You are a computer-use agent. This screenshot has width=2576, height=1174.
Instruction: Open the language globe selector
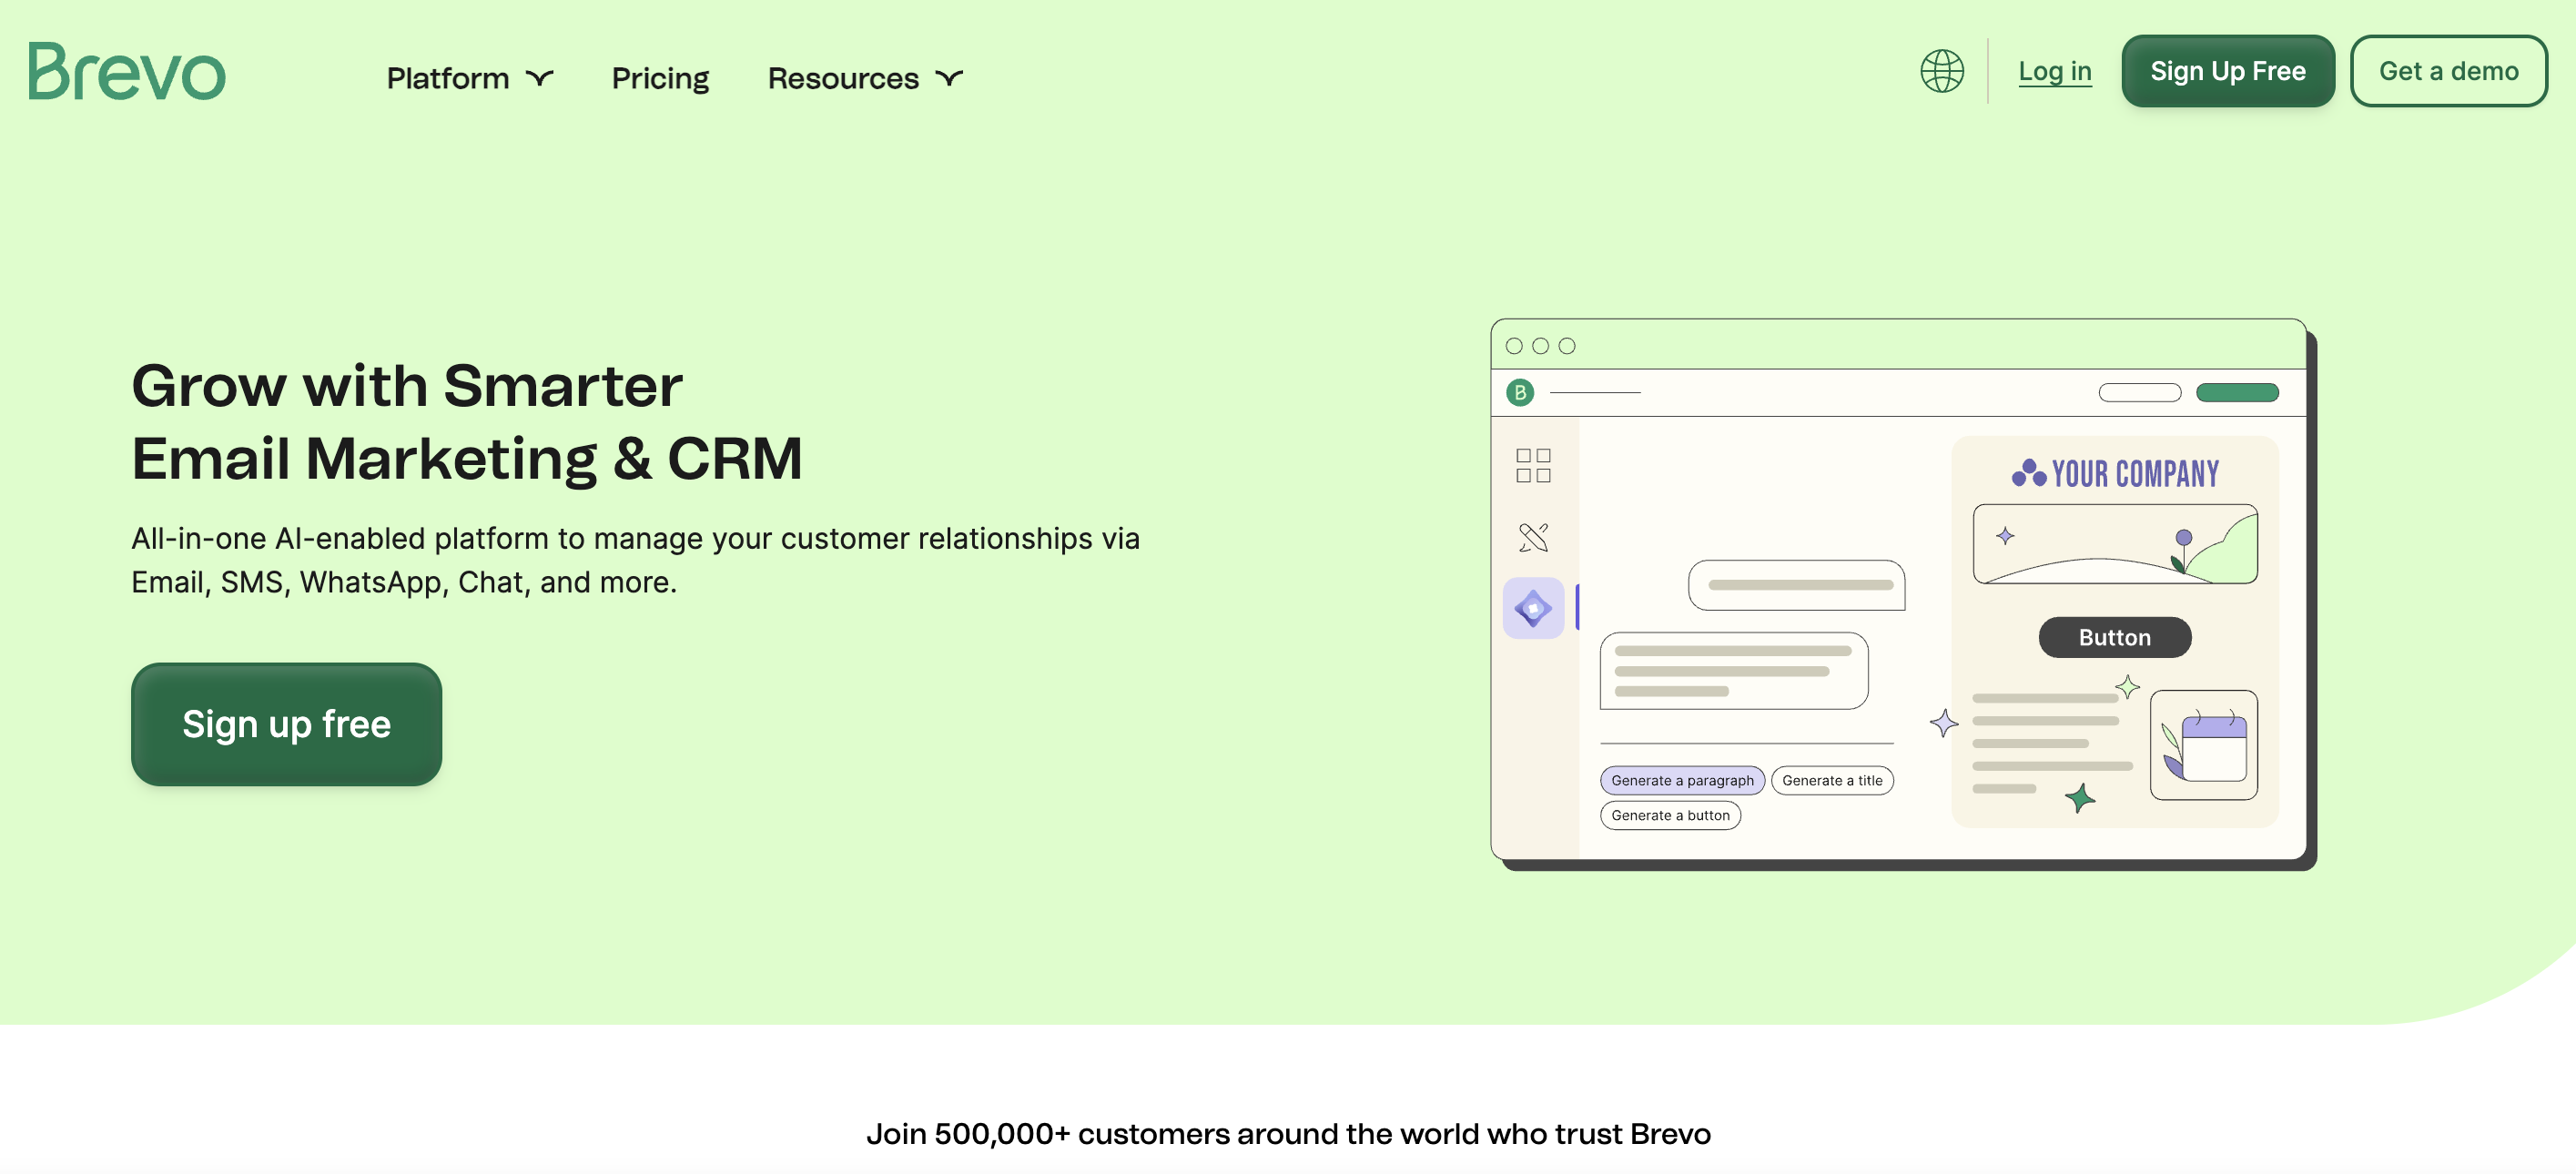pos(1941,71)
